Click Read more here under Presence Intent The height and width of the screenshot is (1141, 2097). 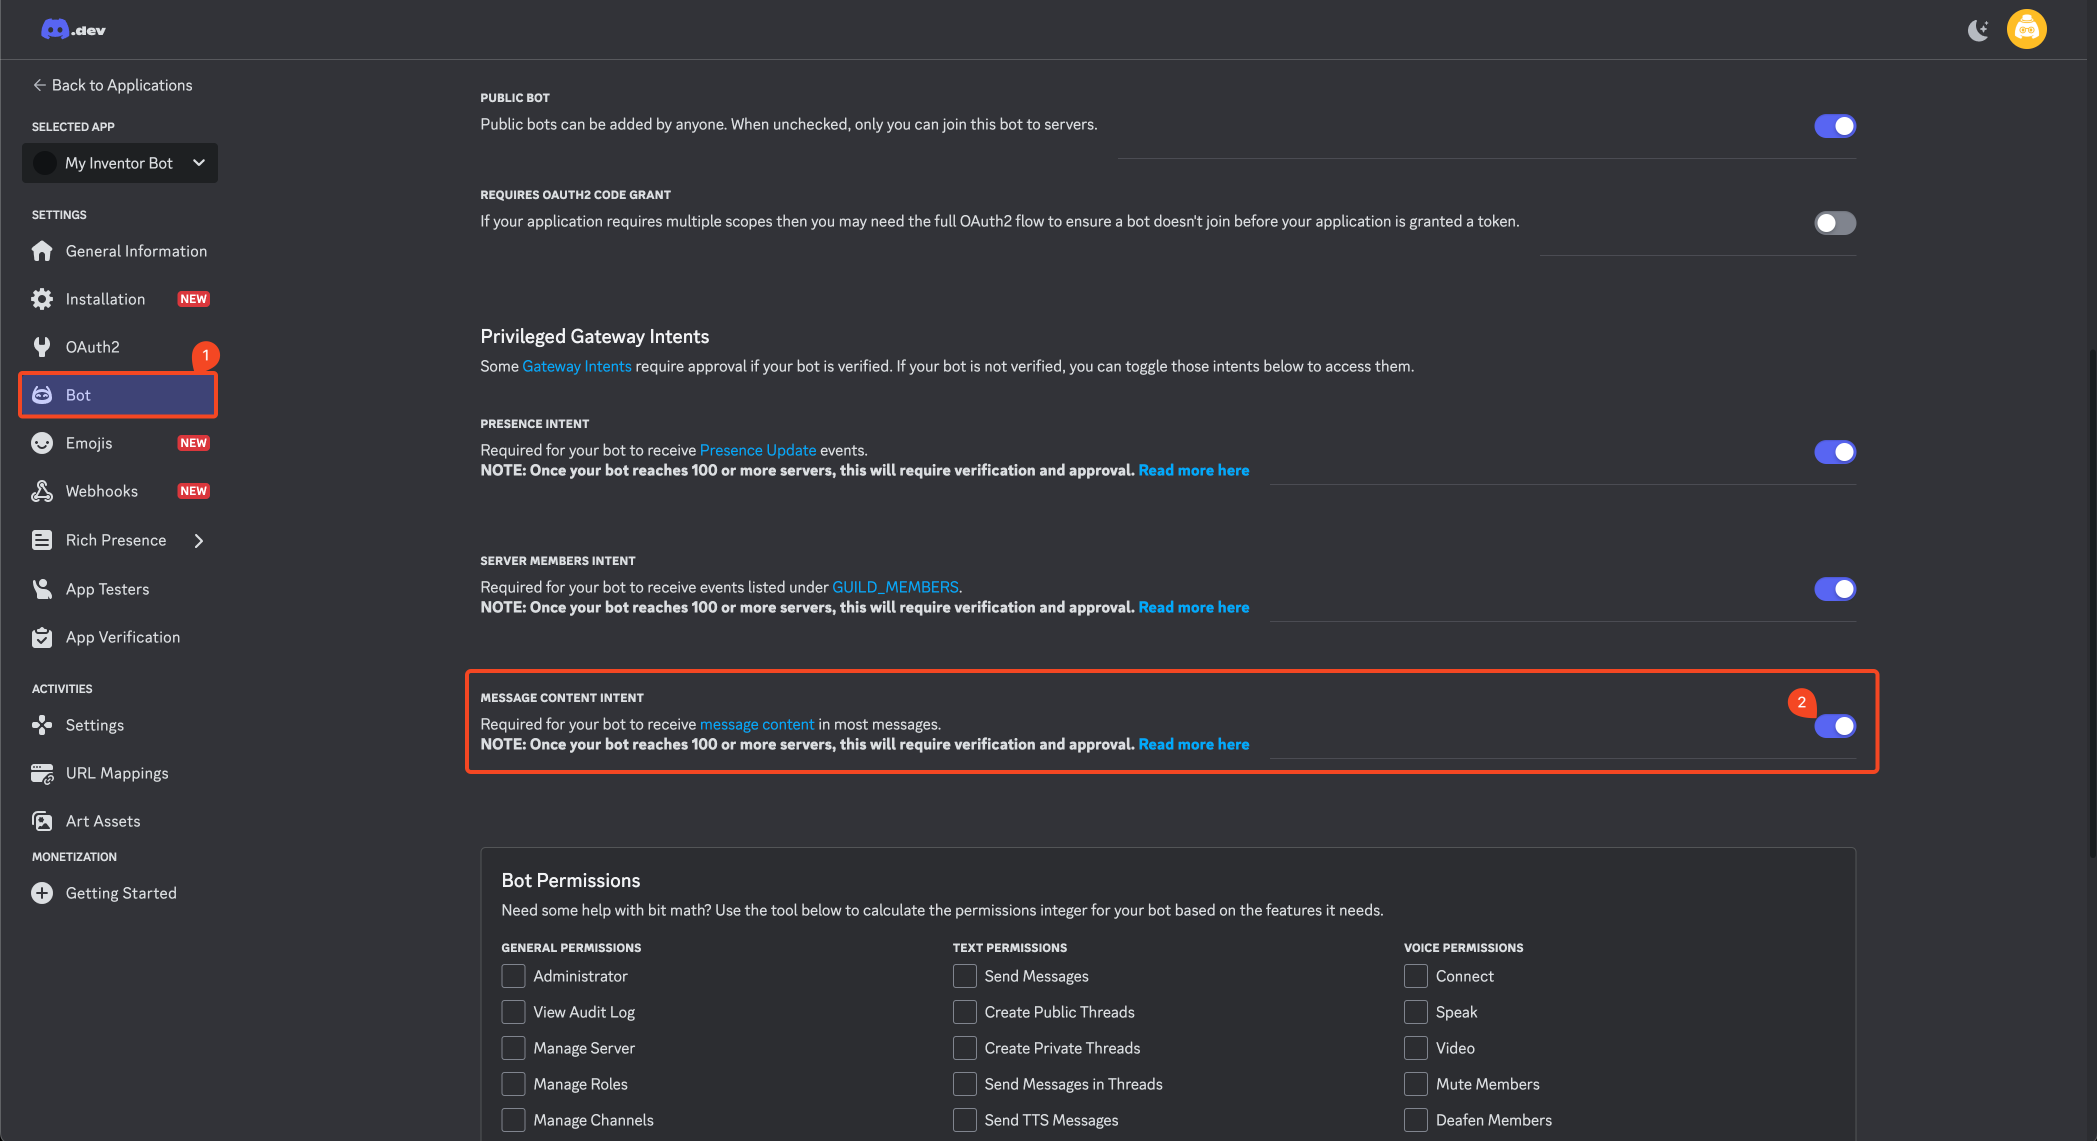[x=1194, y=471]
